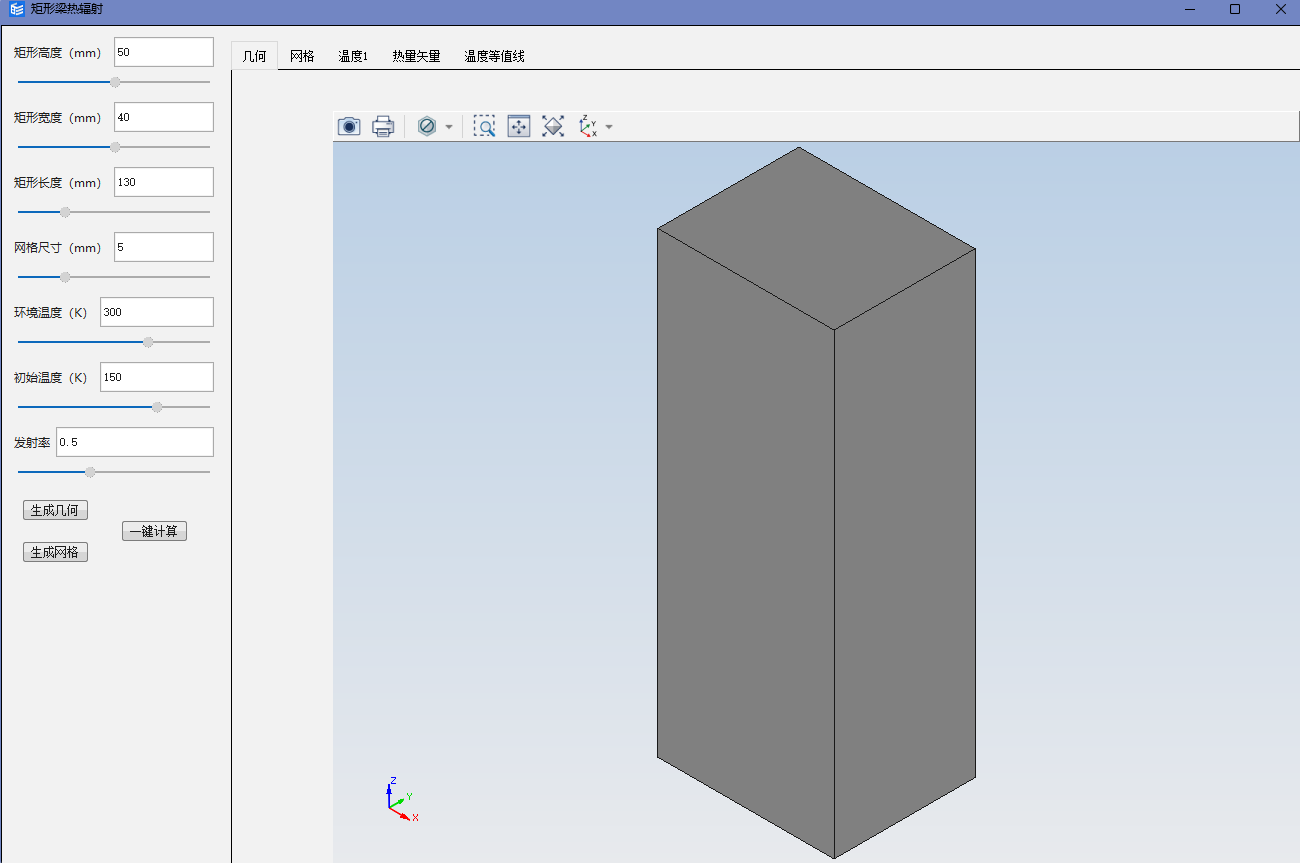
Task: Click the gray rectangular beam model
Action: pyautogui.click(x=816, y=502)
